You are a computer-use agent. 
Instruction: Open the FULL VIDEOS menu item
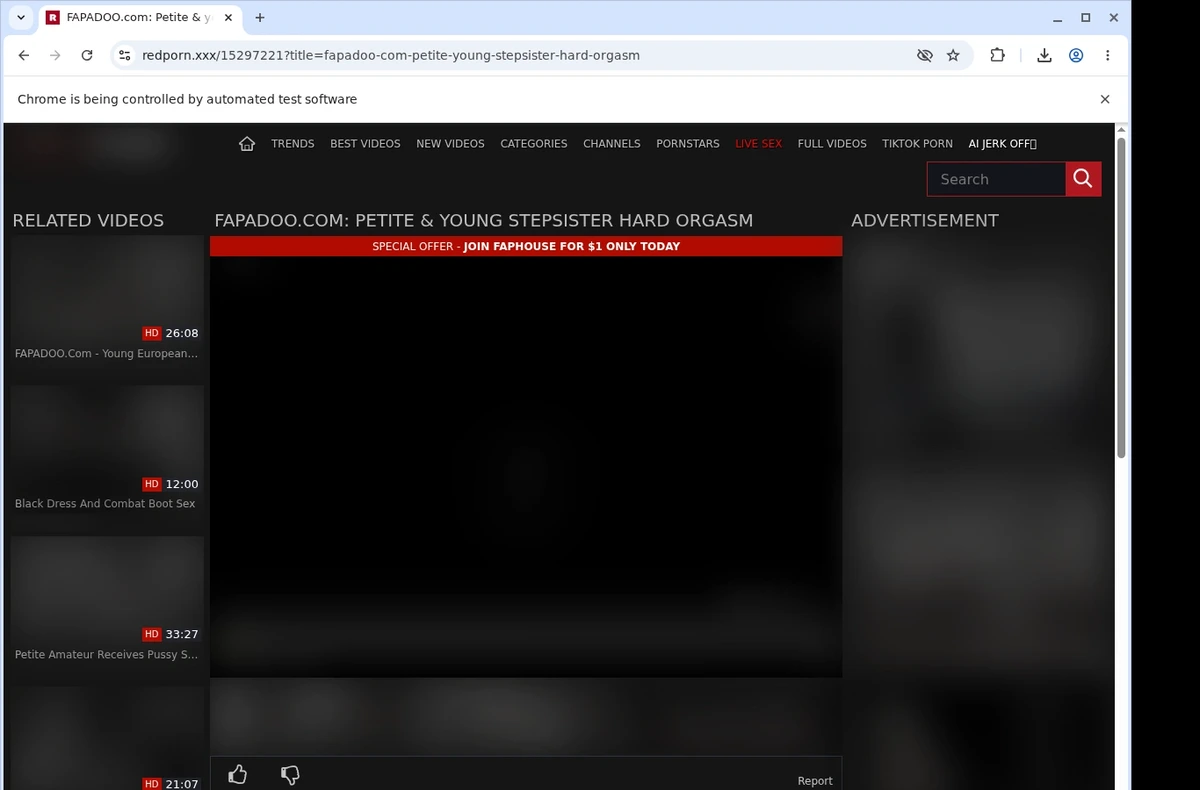click(832, 144)
